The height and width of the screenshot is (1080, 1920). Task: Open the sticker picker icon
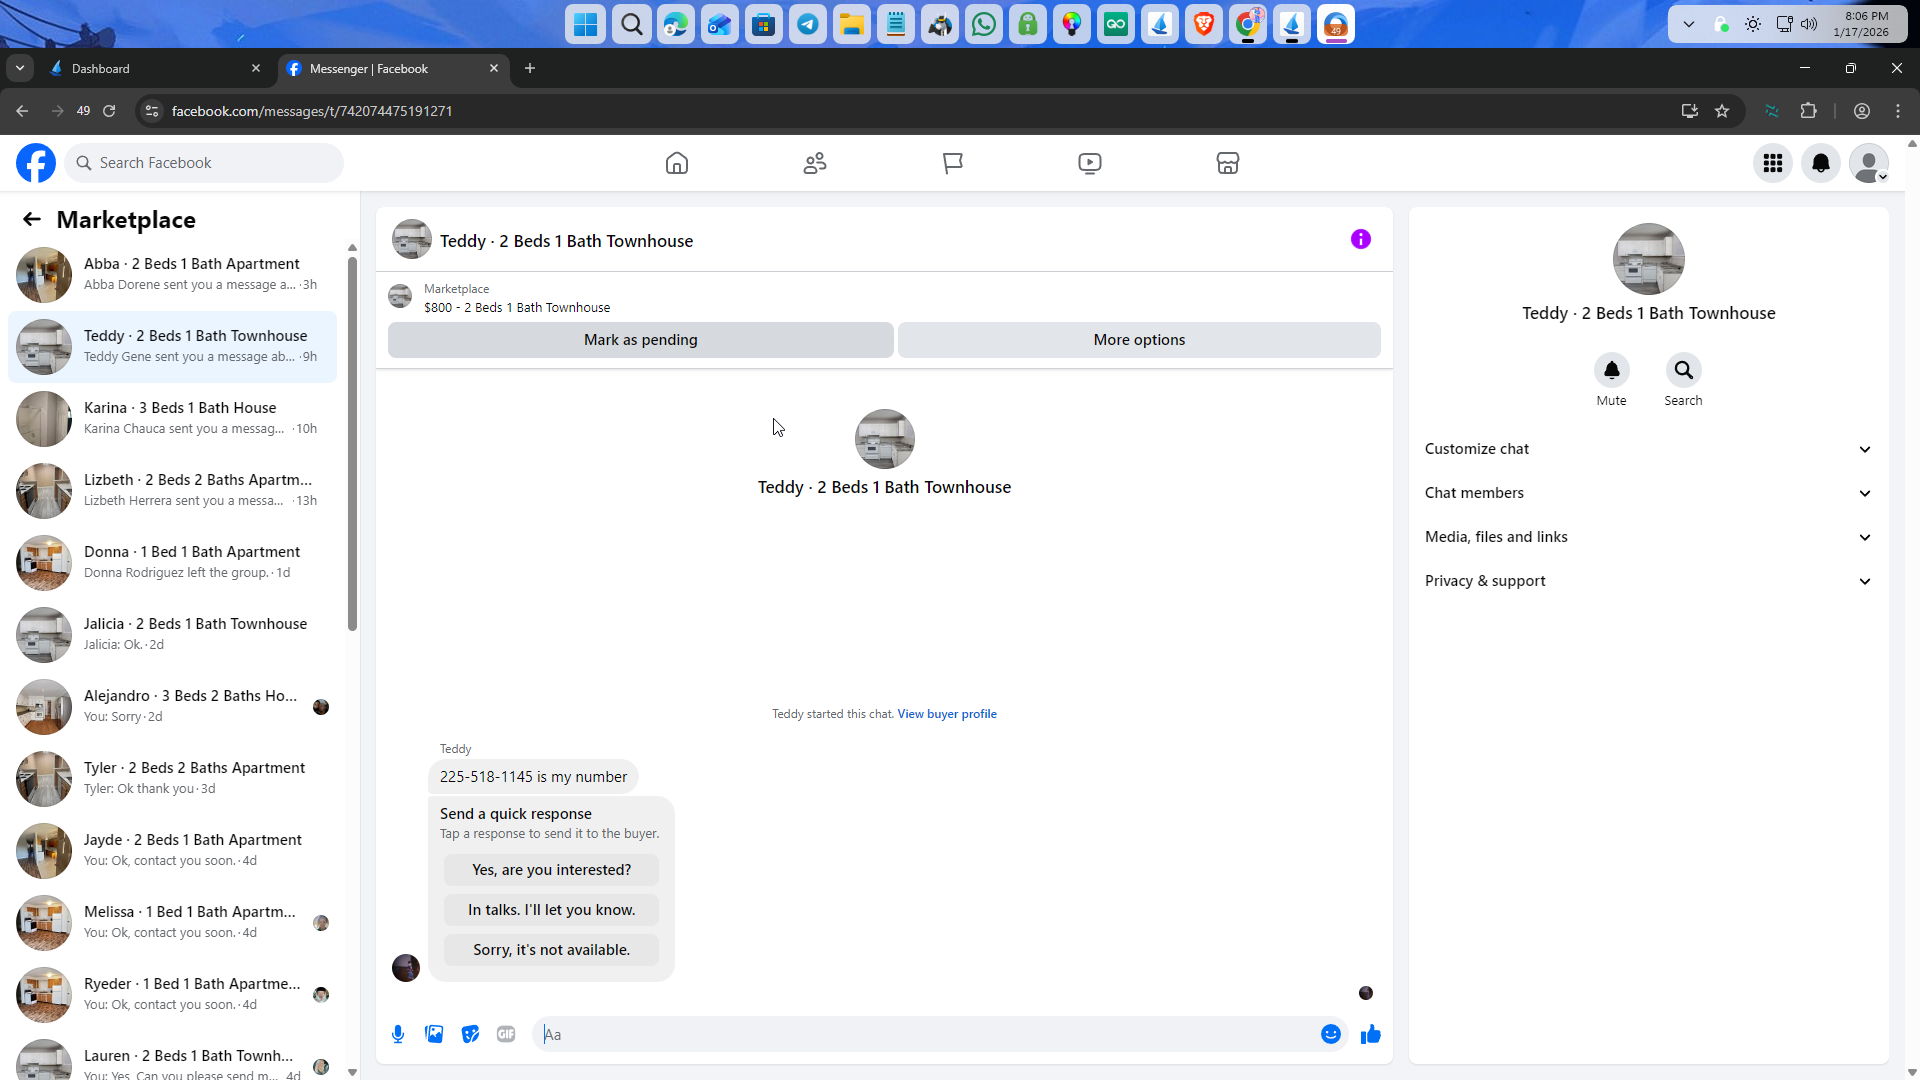click(x=470, y=1034)
